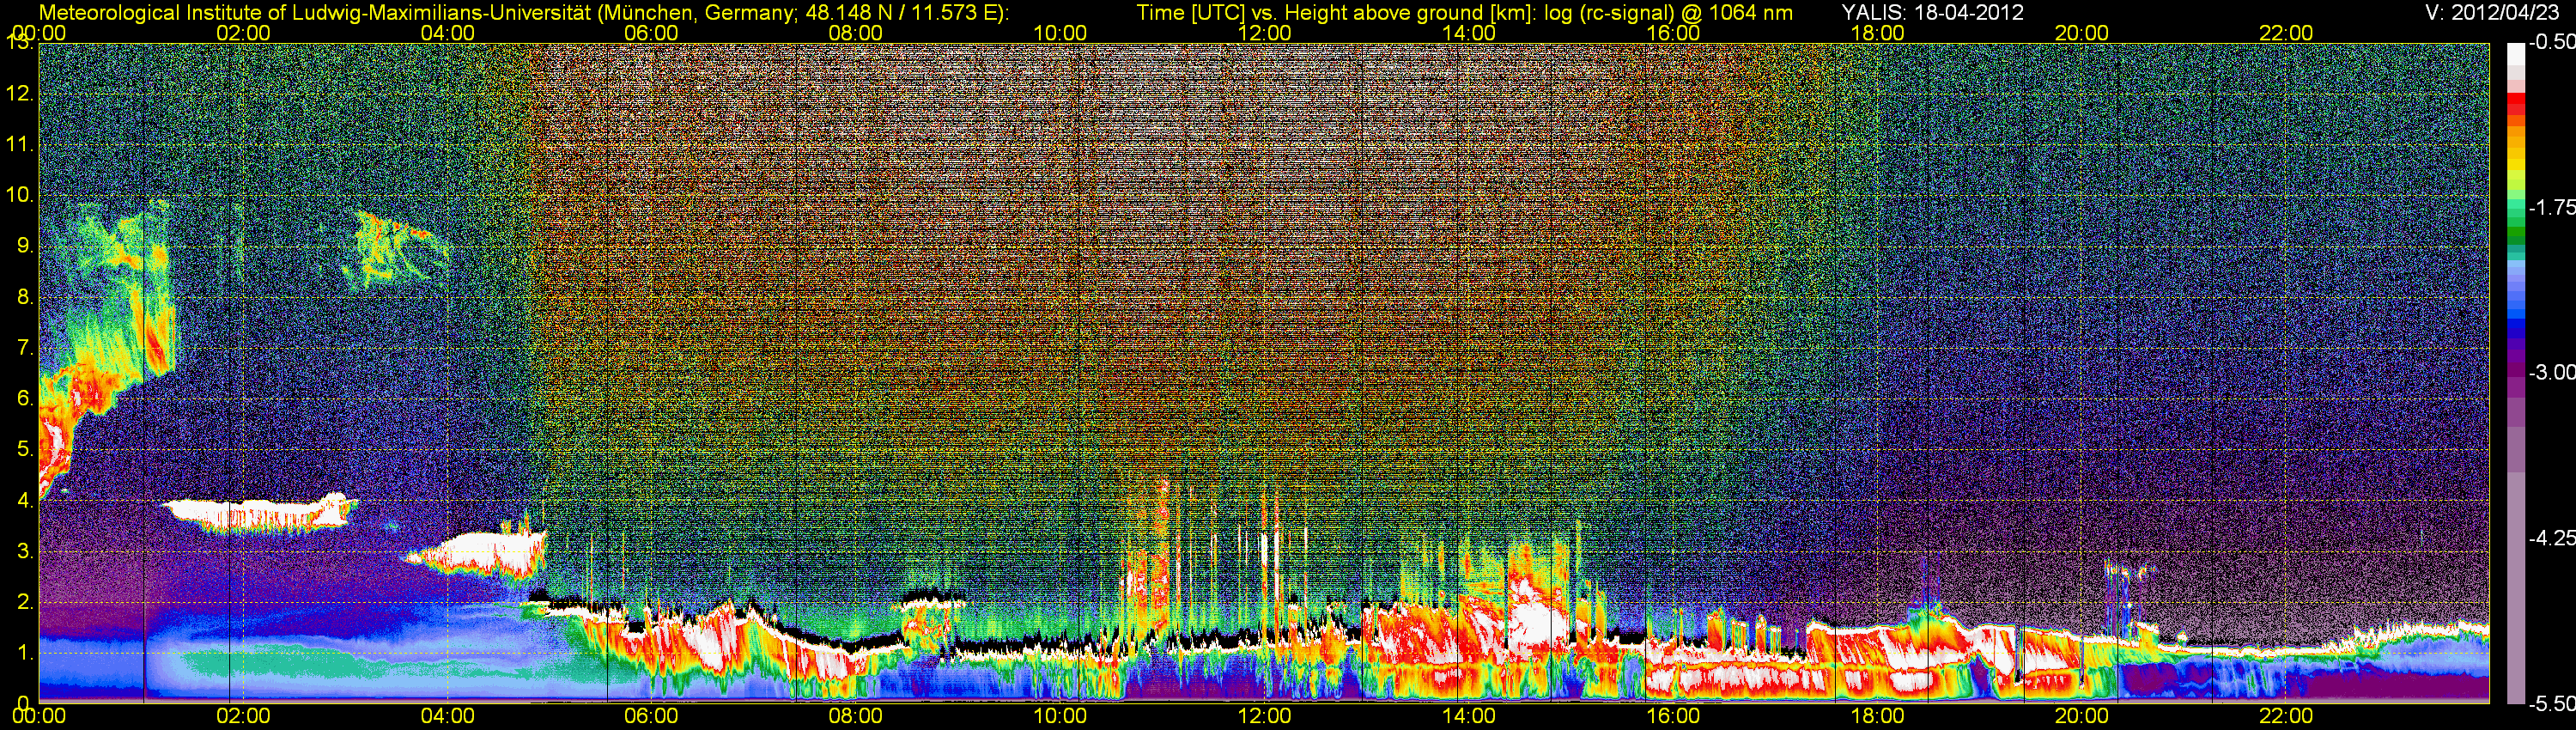Click the 00:00 label on bottom time axis
The width and height of the screenshot is (2576, 730).
tap(39, 716)
